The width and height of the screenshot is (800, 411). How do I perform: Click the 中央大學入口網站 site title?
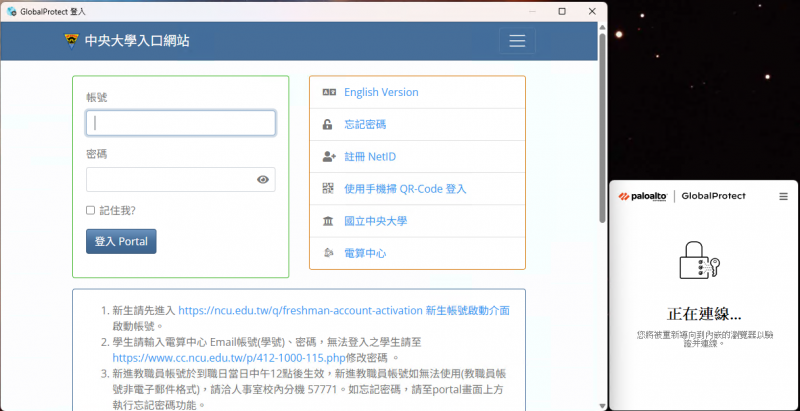pos(137,41)
